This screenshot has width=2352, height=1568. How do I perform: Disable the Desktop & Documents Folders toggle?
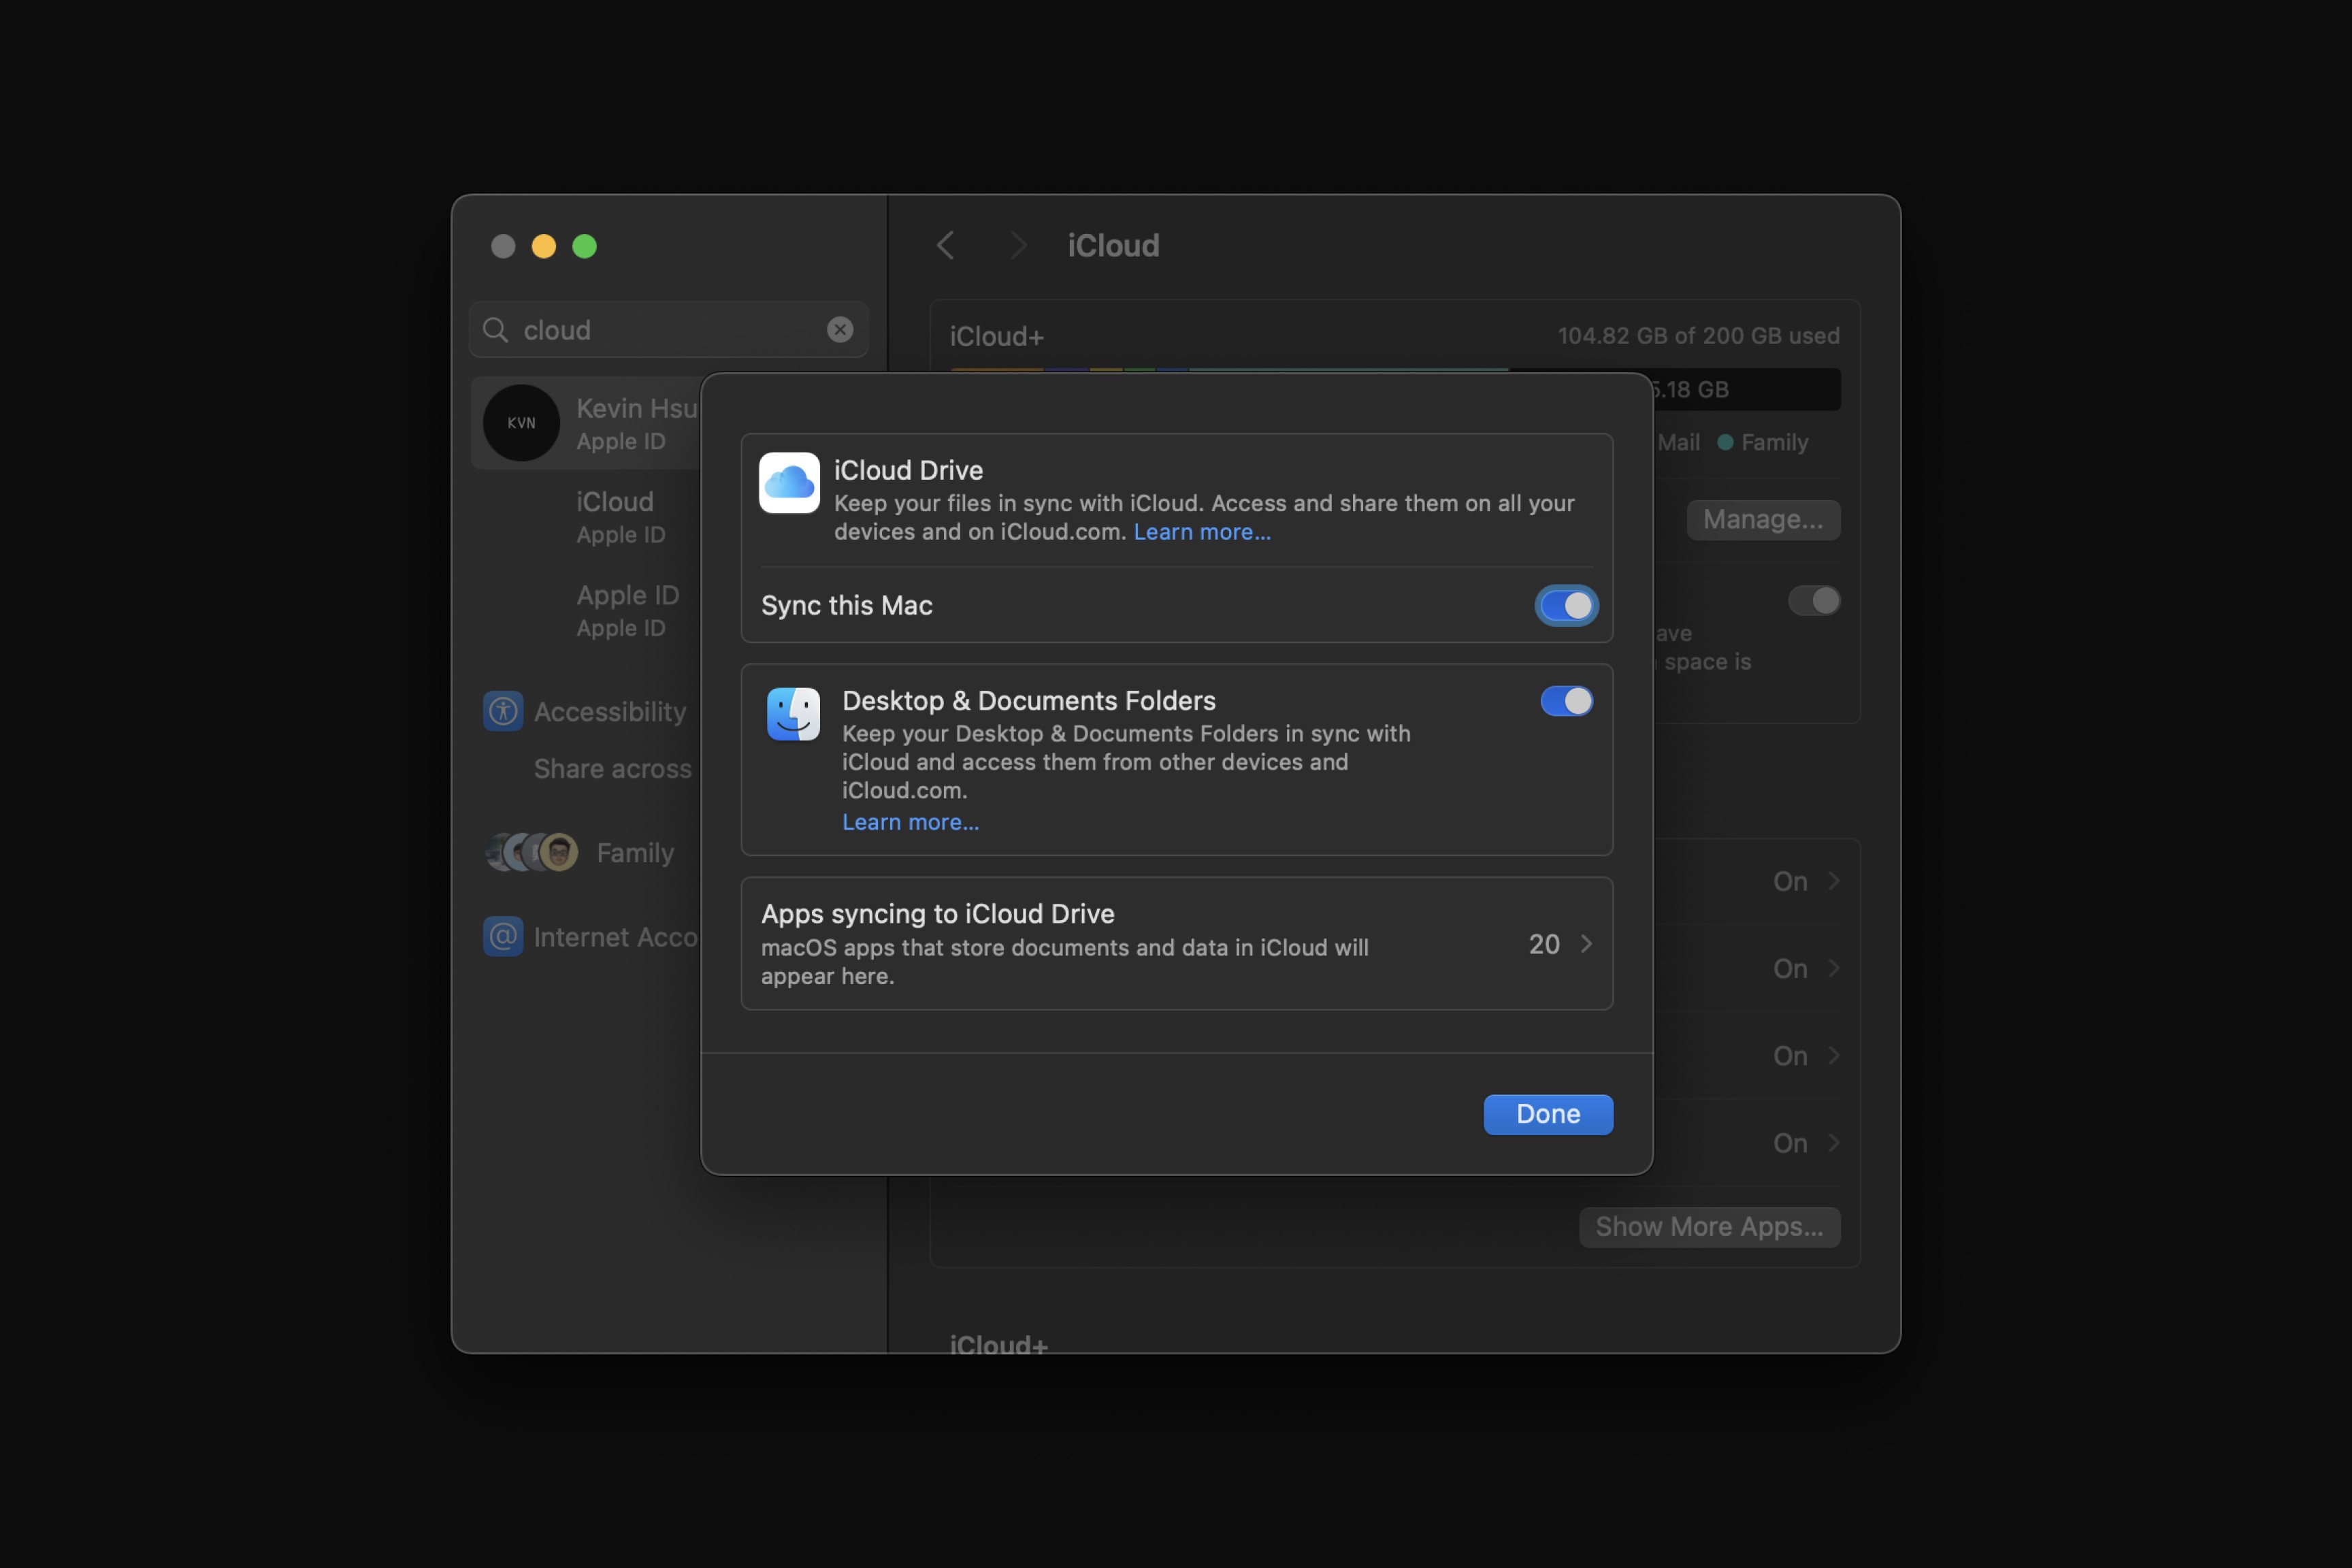click(1566, 701)
